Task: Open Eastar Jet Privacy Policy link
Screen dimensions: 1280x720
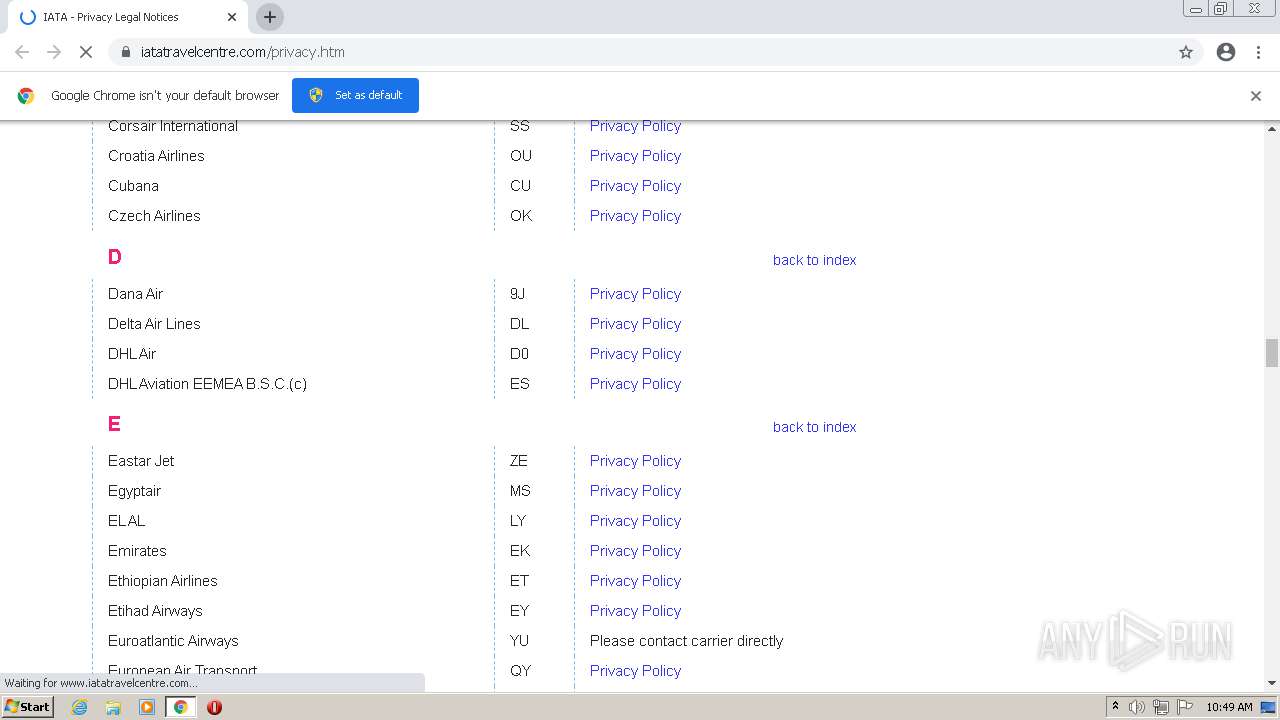Action: coord(635,461)
